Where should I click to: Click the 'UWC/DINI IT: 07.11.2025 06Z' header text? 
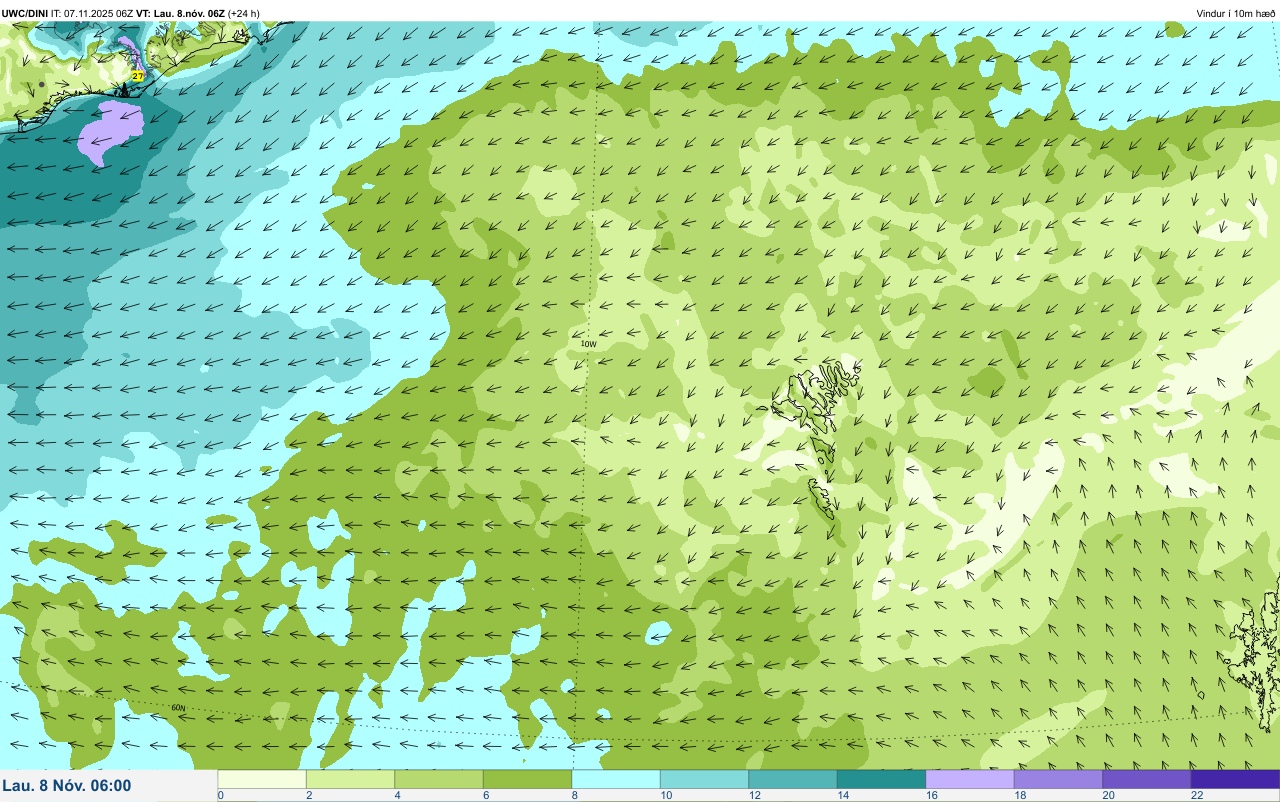(68, 13)
